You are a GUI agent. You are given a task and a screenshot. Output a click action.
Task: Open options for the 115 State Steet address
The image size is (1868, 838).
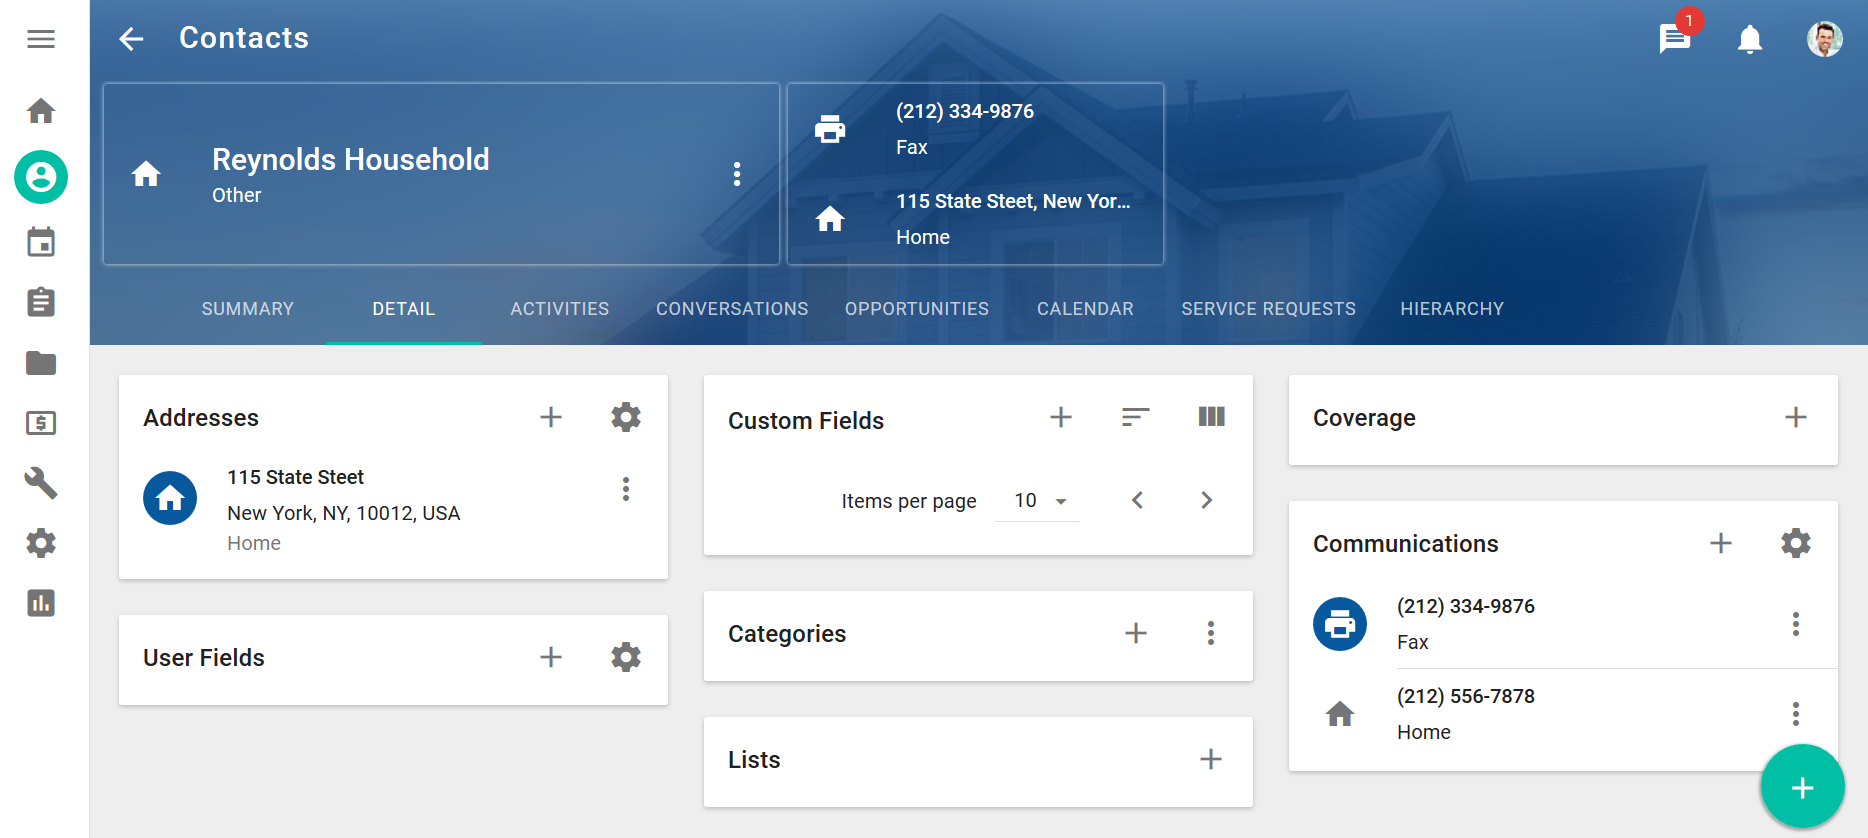[626, 489]
